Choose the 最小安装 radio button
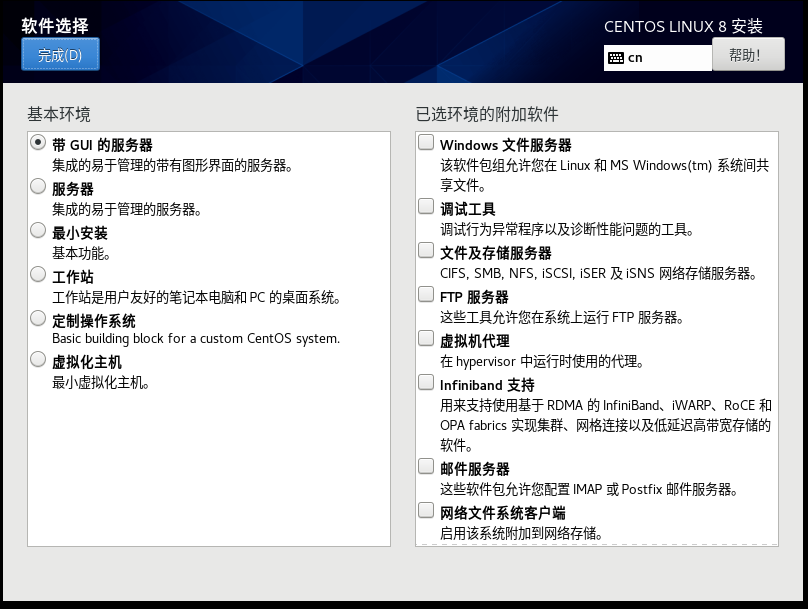This screenshot has width=808, height=609. click(x=38, y=230)
